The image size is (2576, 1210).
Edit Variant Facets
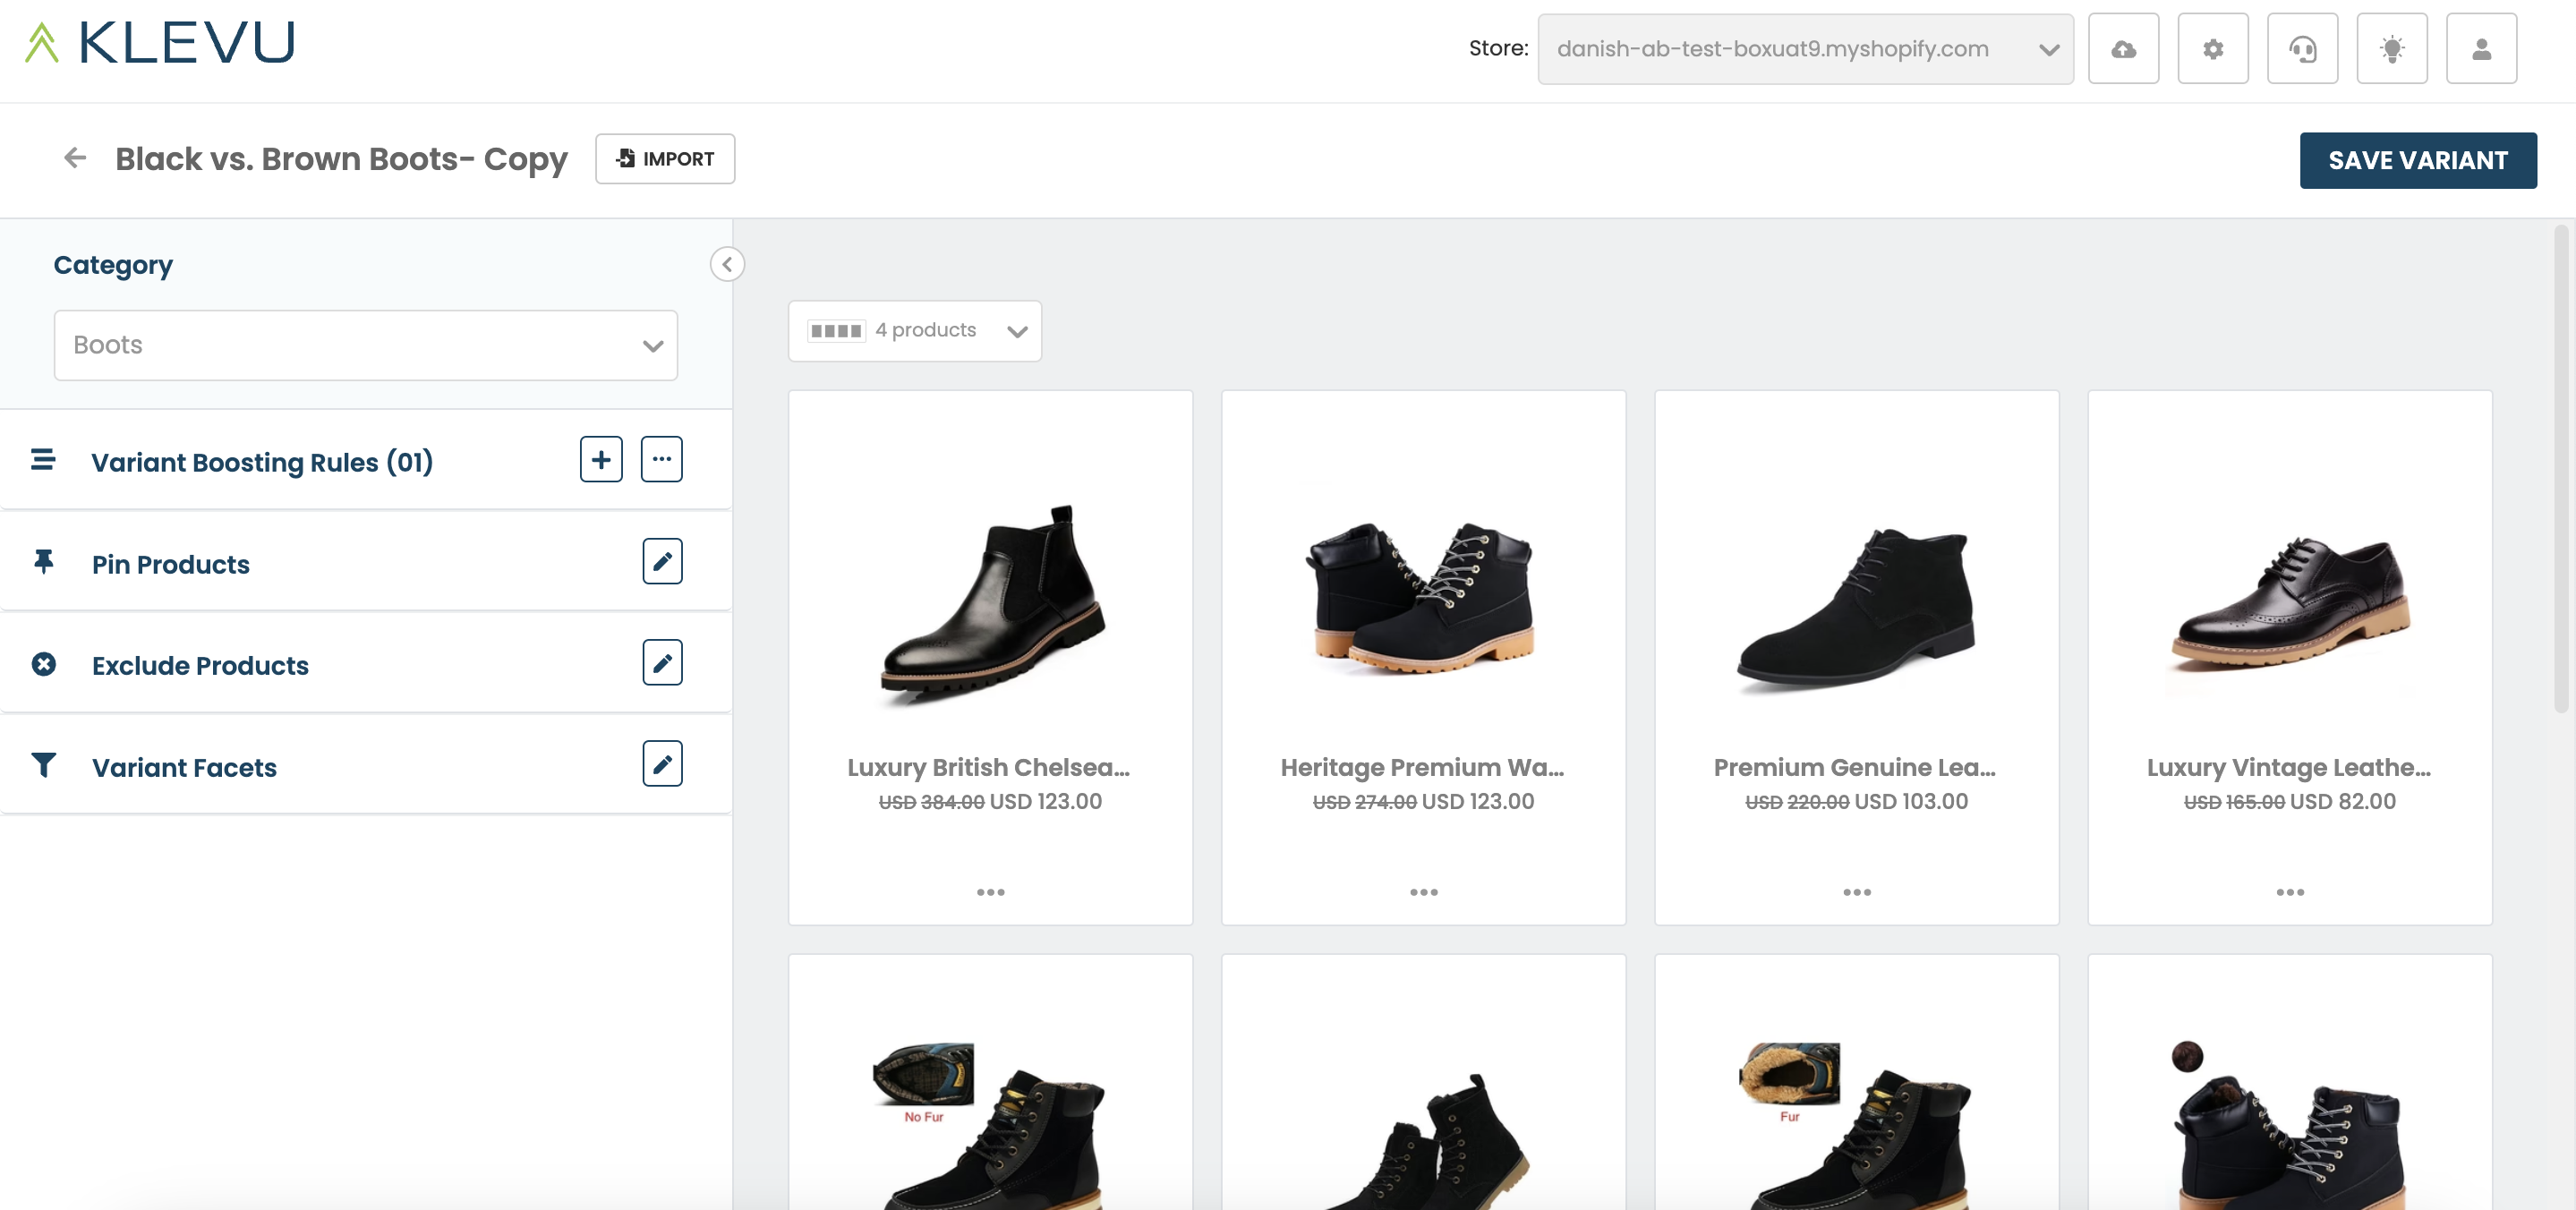click(662, 764)
